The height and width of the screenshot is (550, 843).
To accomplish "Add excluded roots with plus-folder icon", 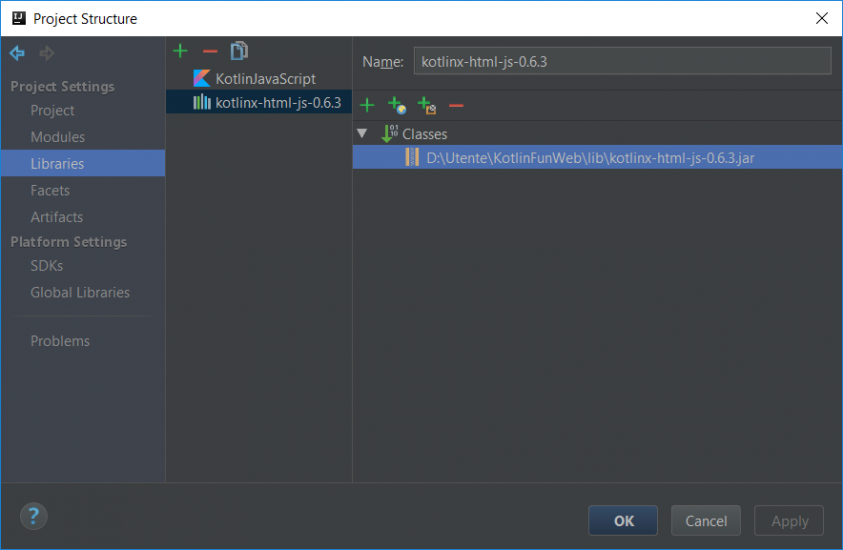I will pos(427,105).
